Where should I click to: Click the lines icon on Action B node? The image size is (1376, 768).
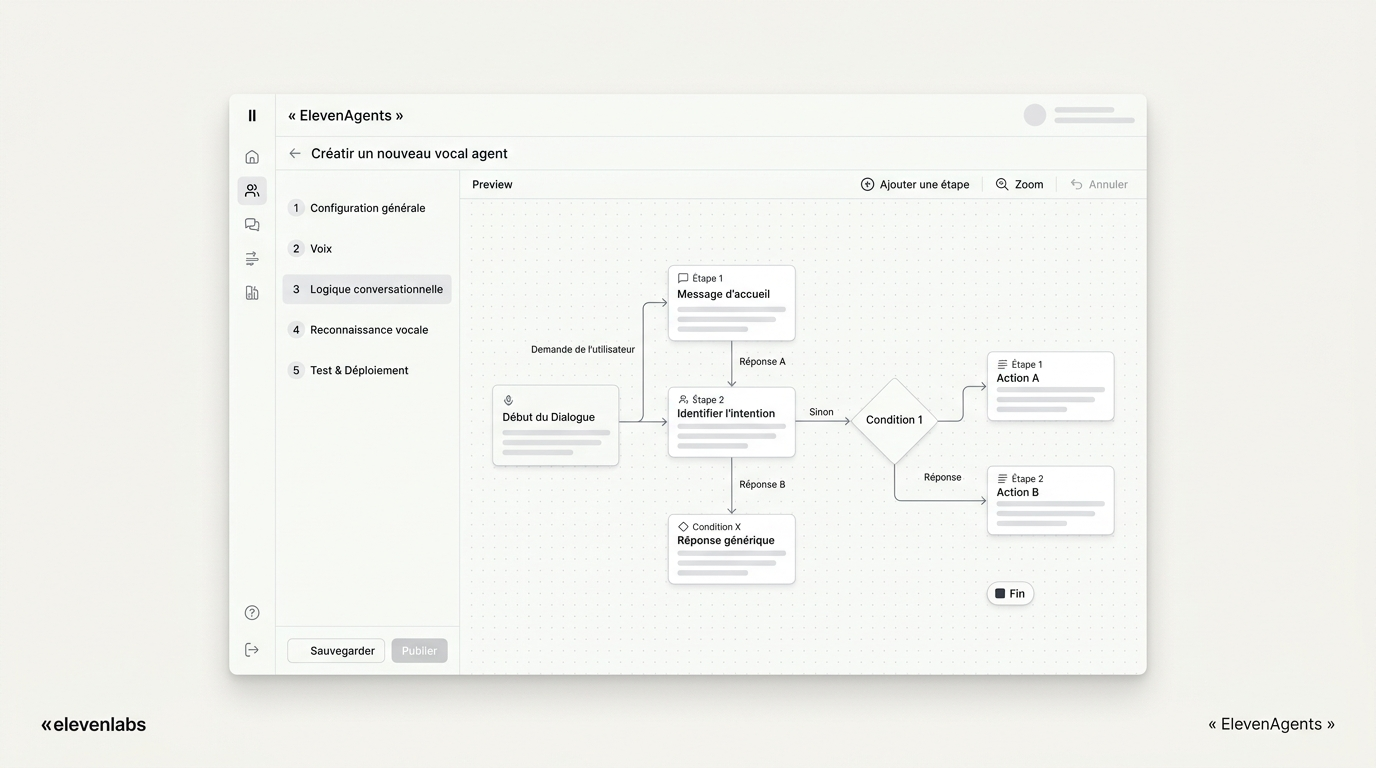click(1002, 479)
